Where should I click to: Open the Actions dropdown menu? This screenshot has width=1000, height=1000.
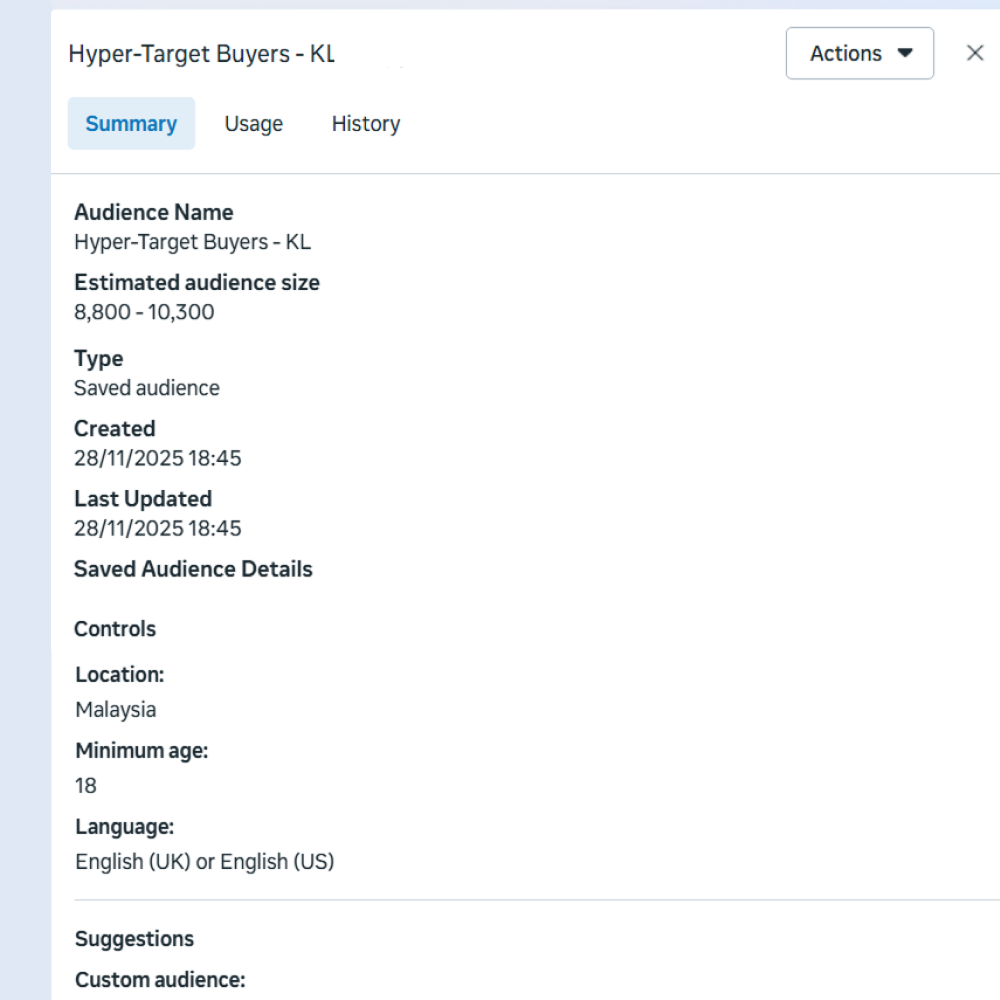858,53
